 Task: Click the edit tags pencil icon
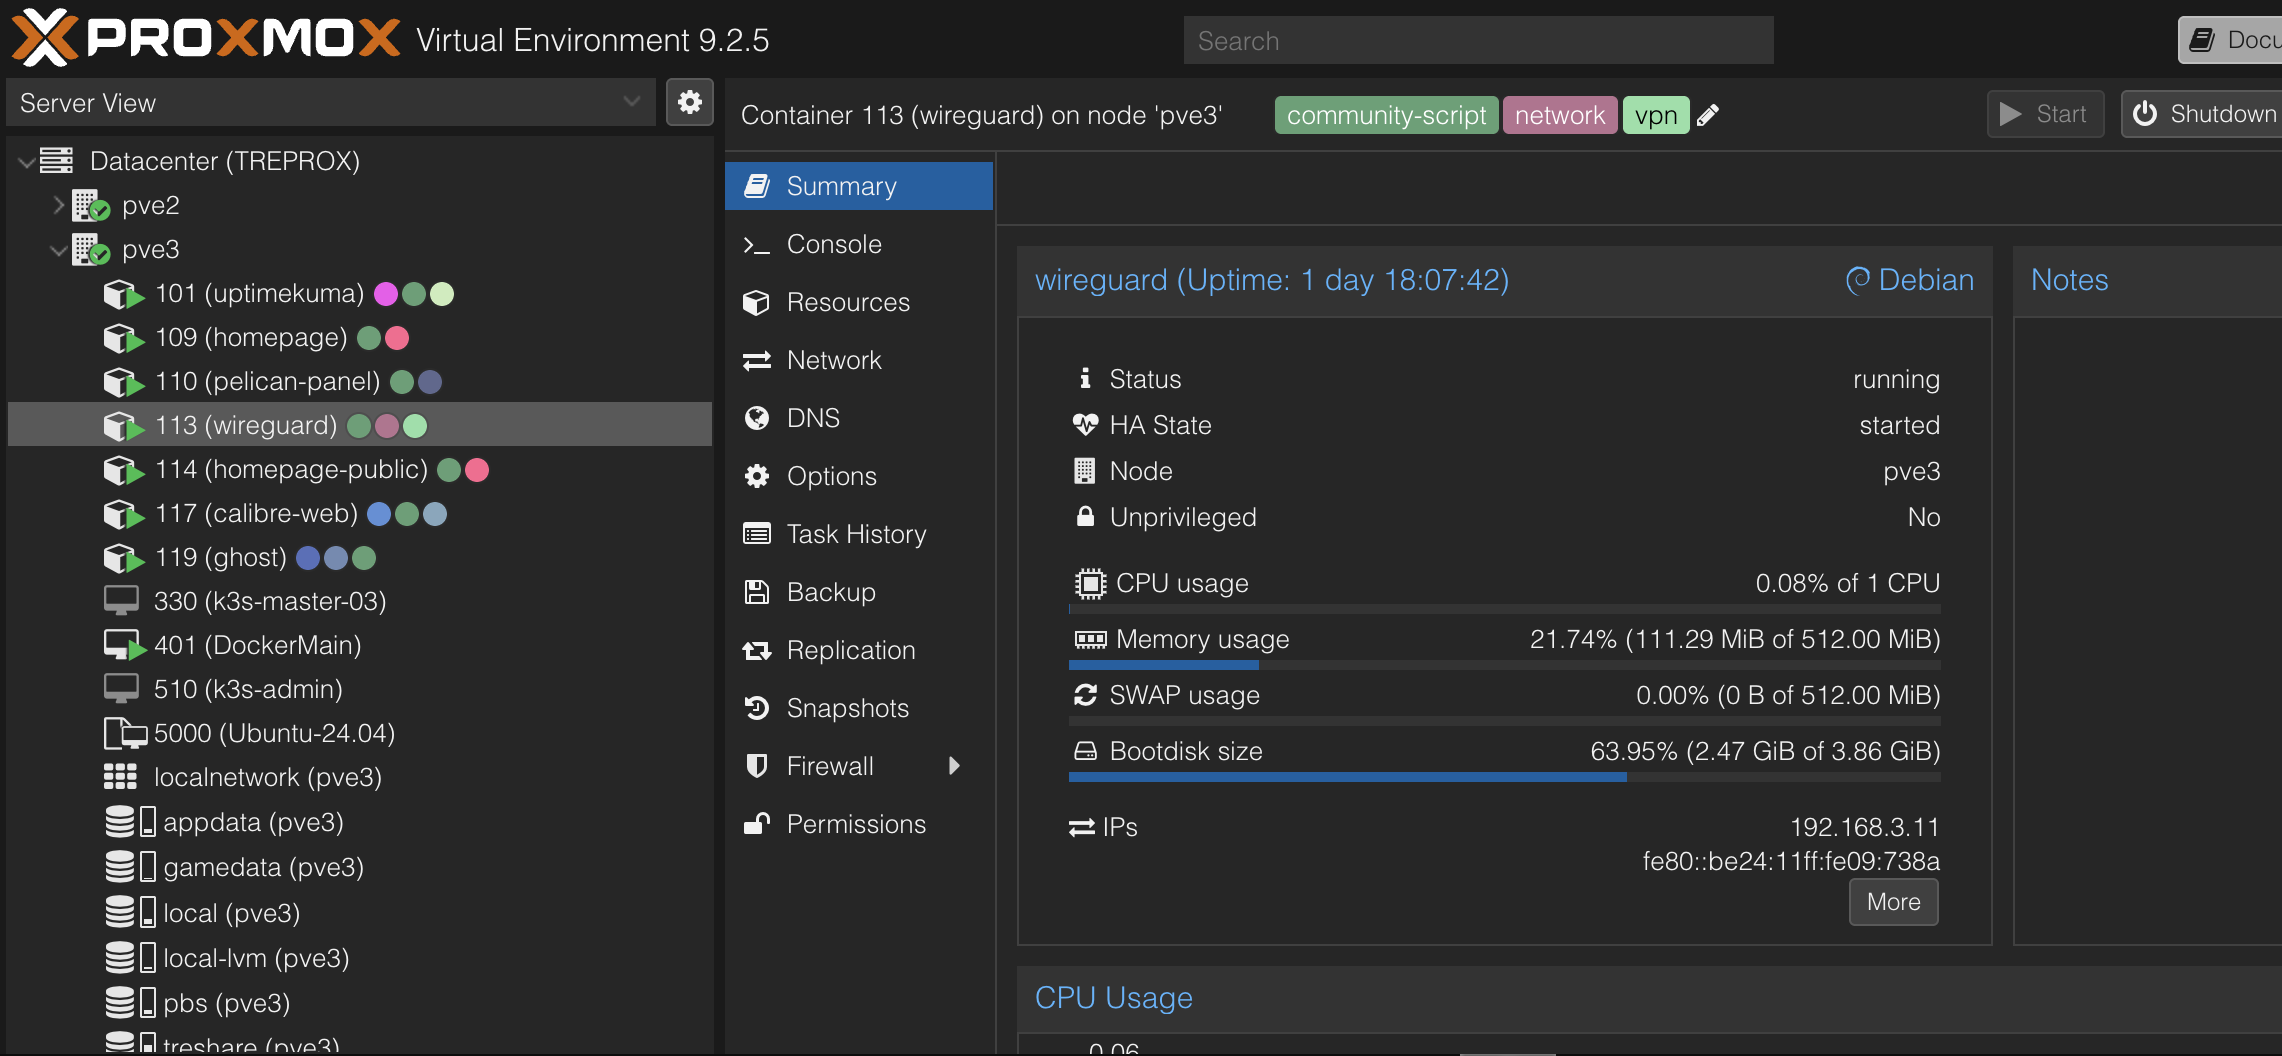(x=1708, y=115)
